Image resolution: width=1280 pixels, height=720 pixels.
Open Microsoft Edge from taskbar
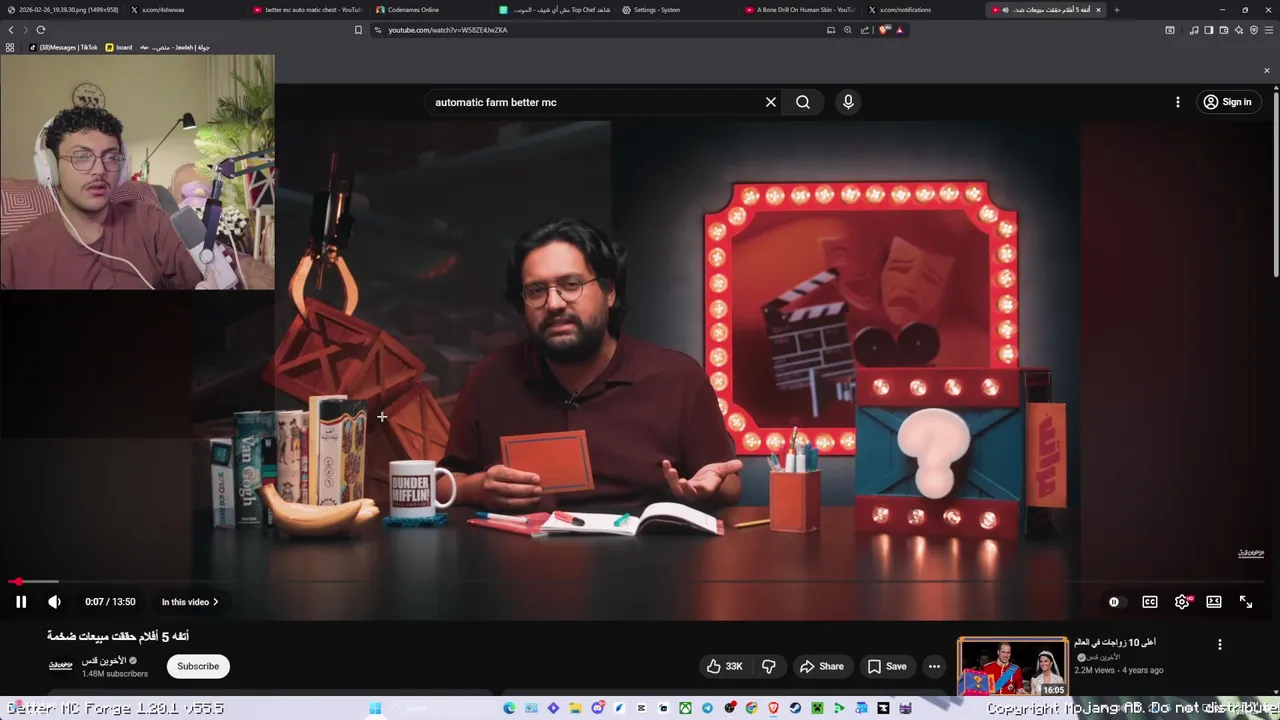click(x=509, y=708)
